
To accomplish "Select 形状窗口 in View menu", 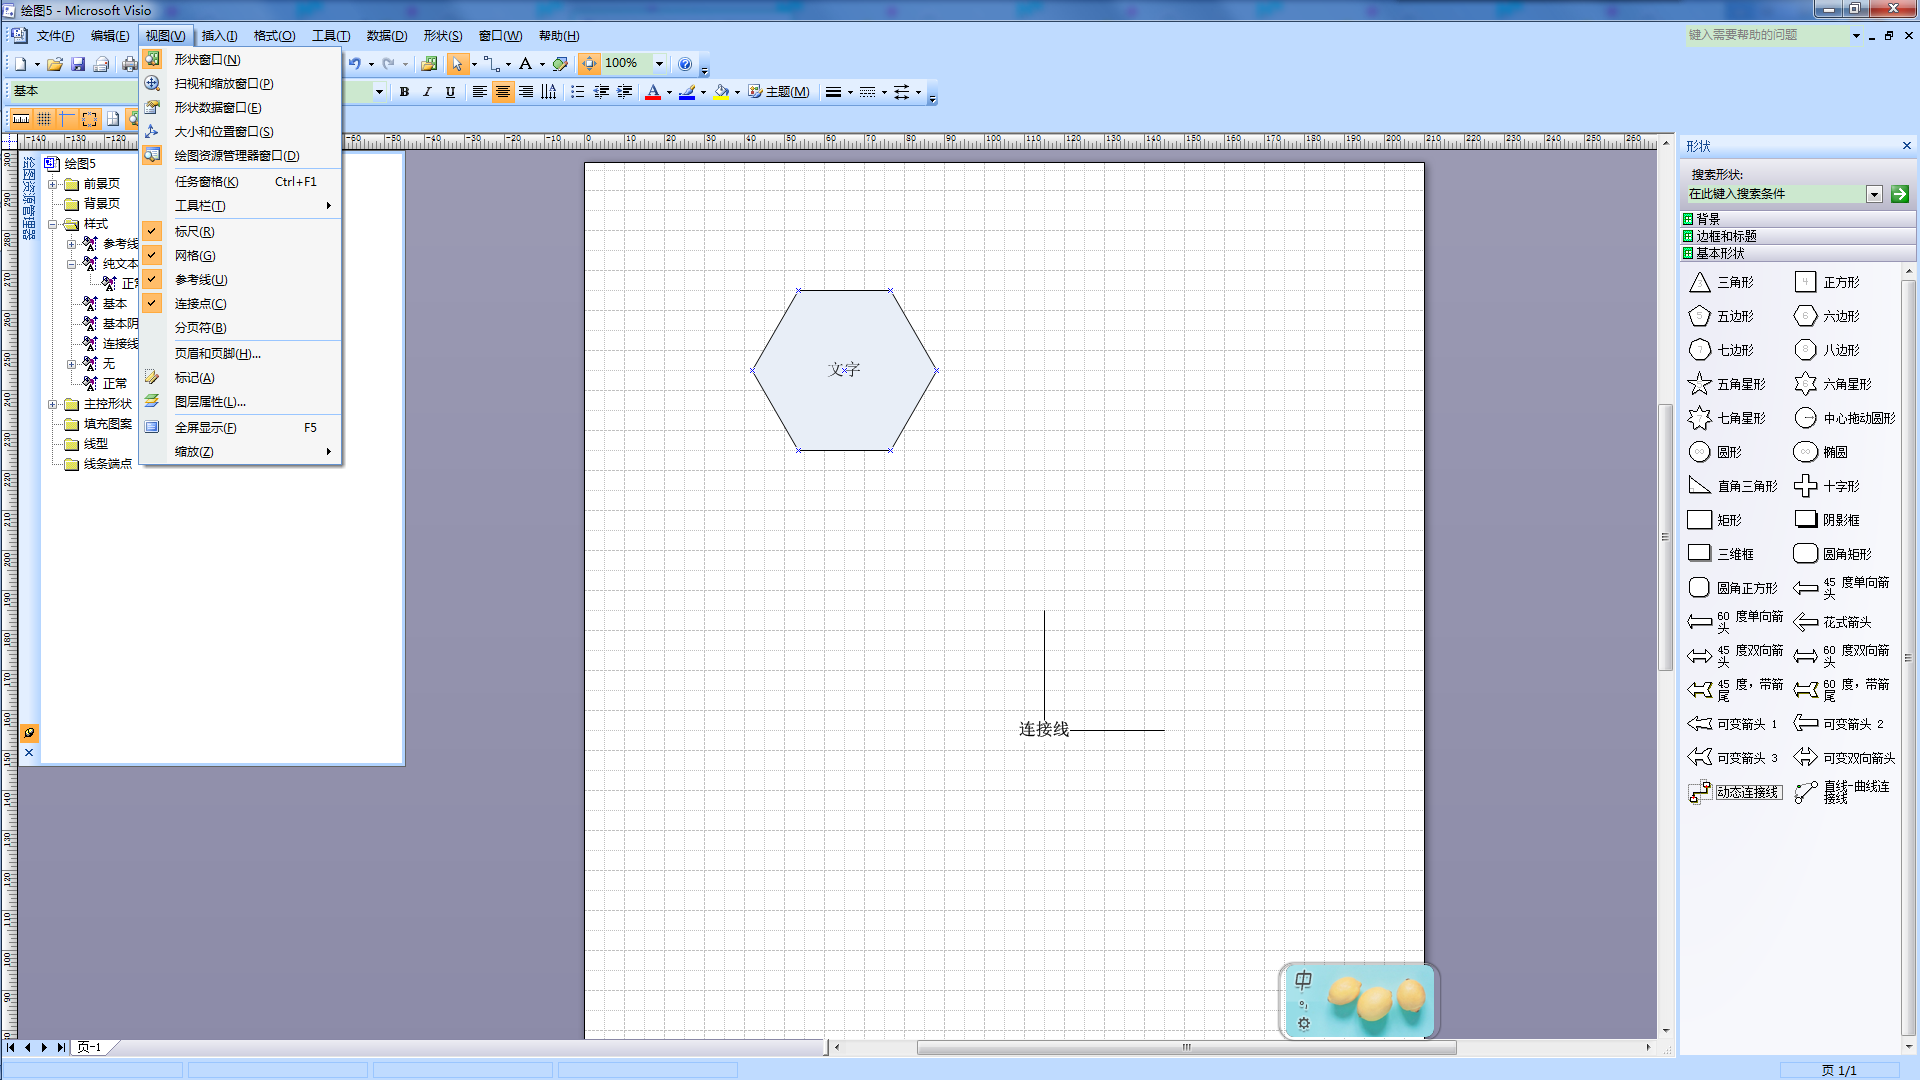I will pos(241,60).
